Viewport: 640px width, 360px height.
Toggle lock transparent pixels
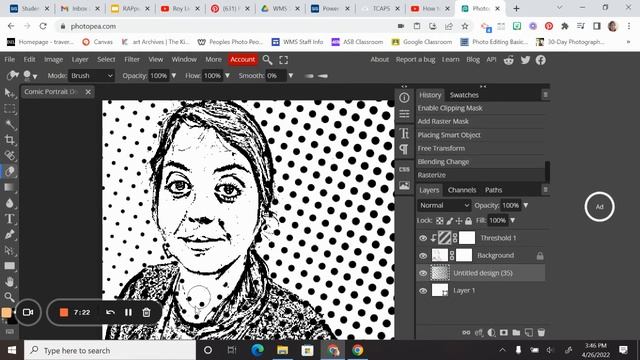440,221
